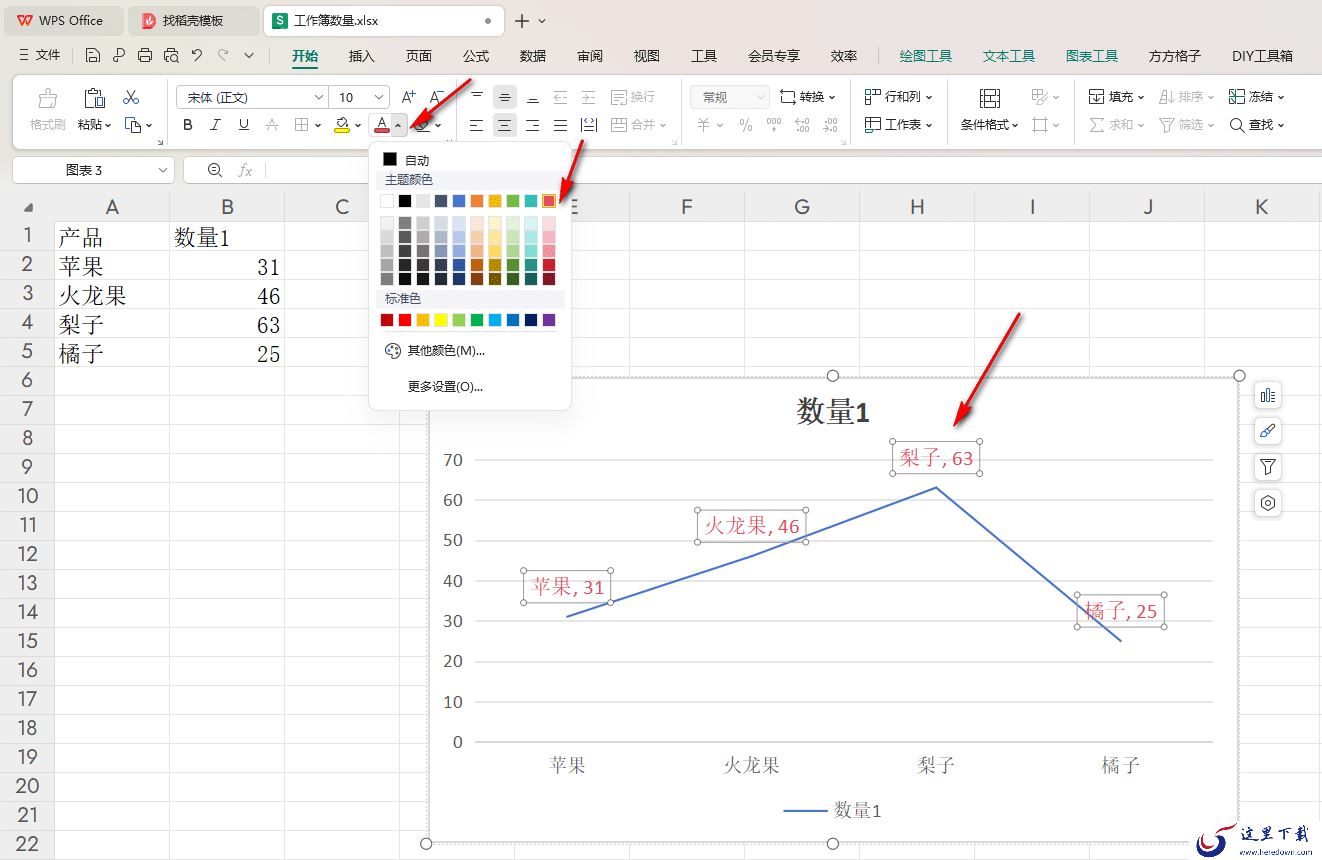The width and height of the screenshot is (1322, 860).
Task: Pick the theme blue color swatch
Action: tap(459, 201)
